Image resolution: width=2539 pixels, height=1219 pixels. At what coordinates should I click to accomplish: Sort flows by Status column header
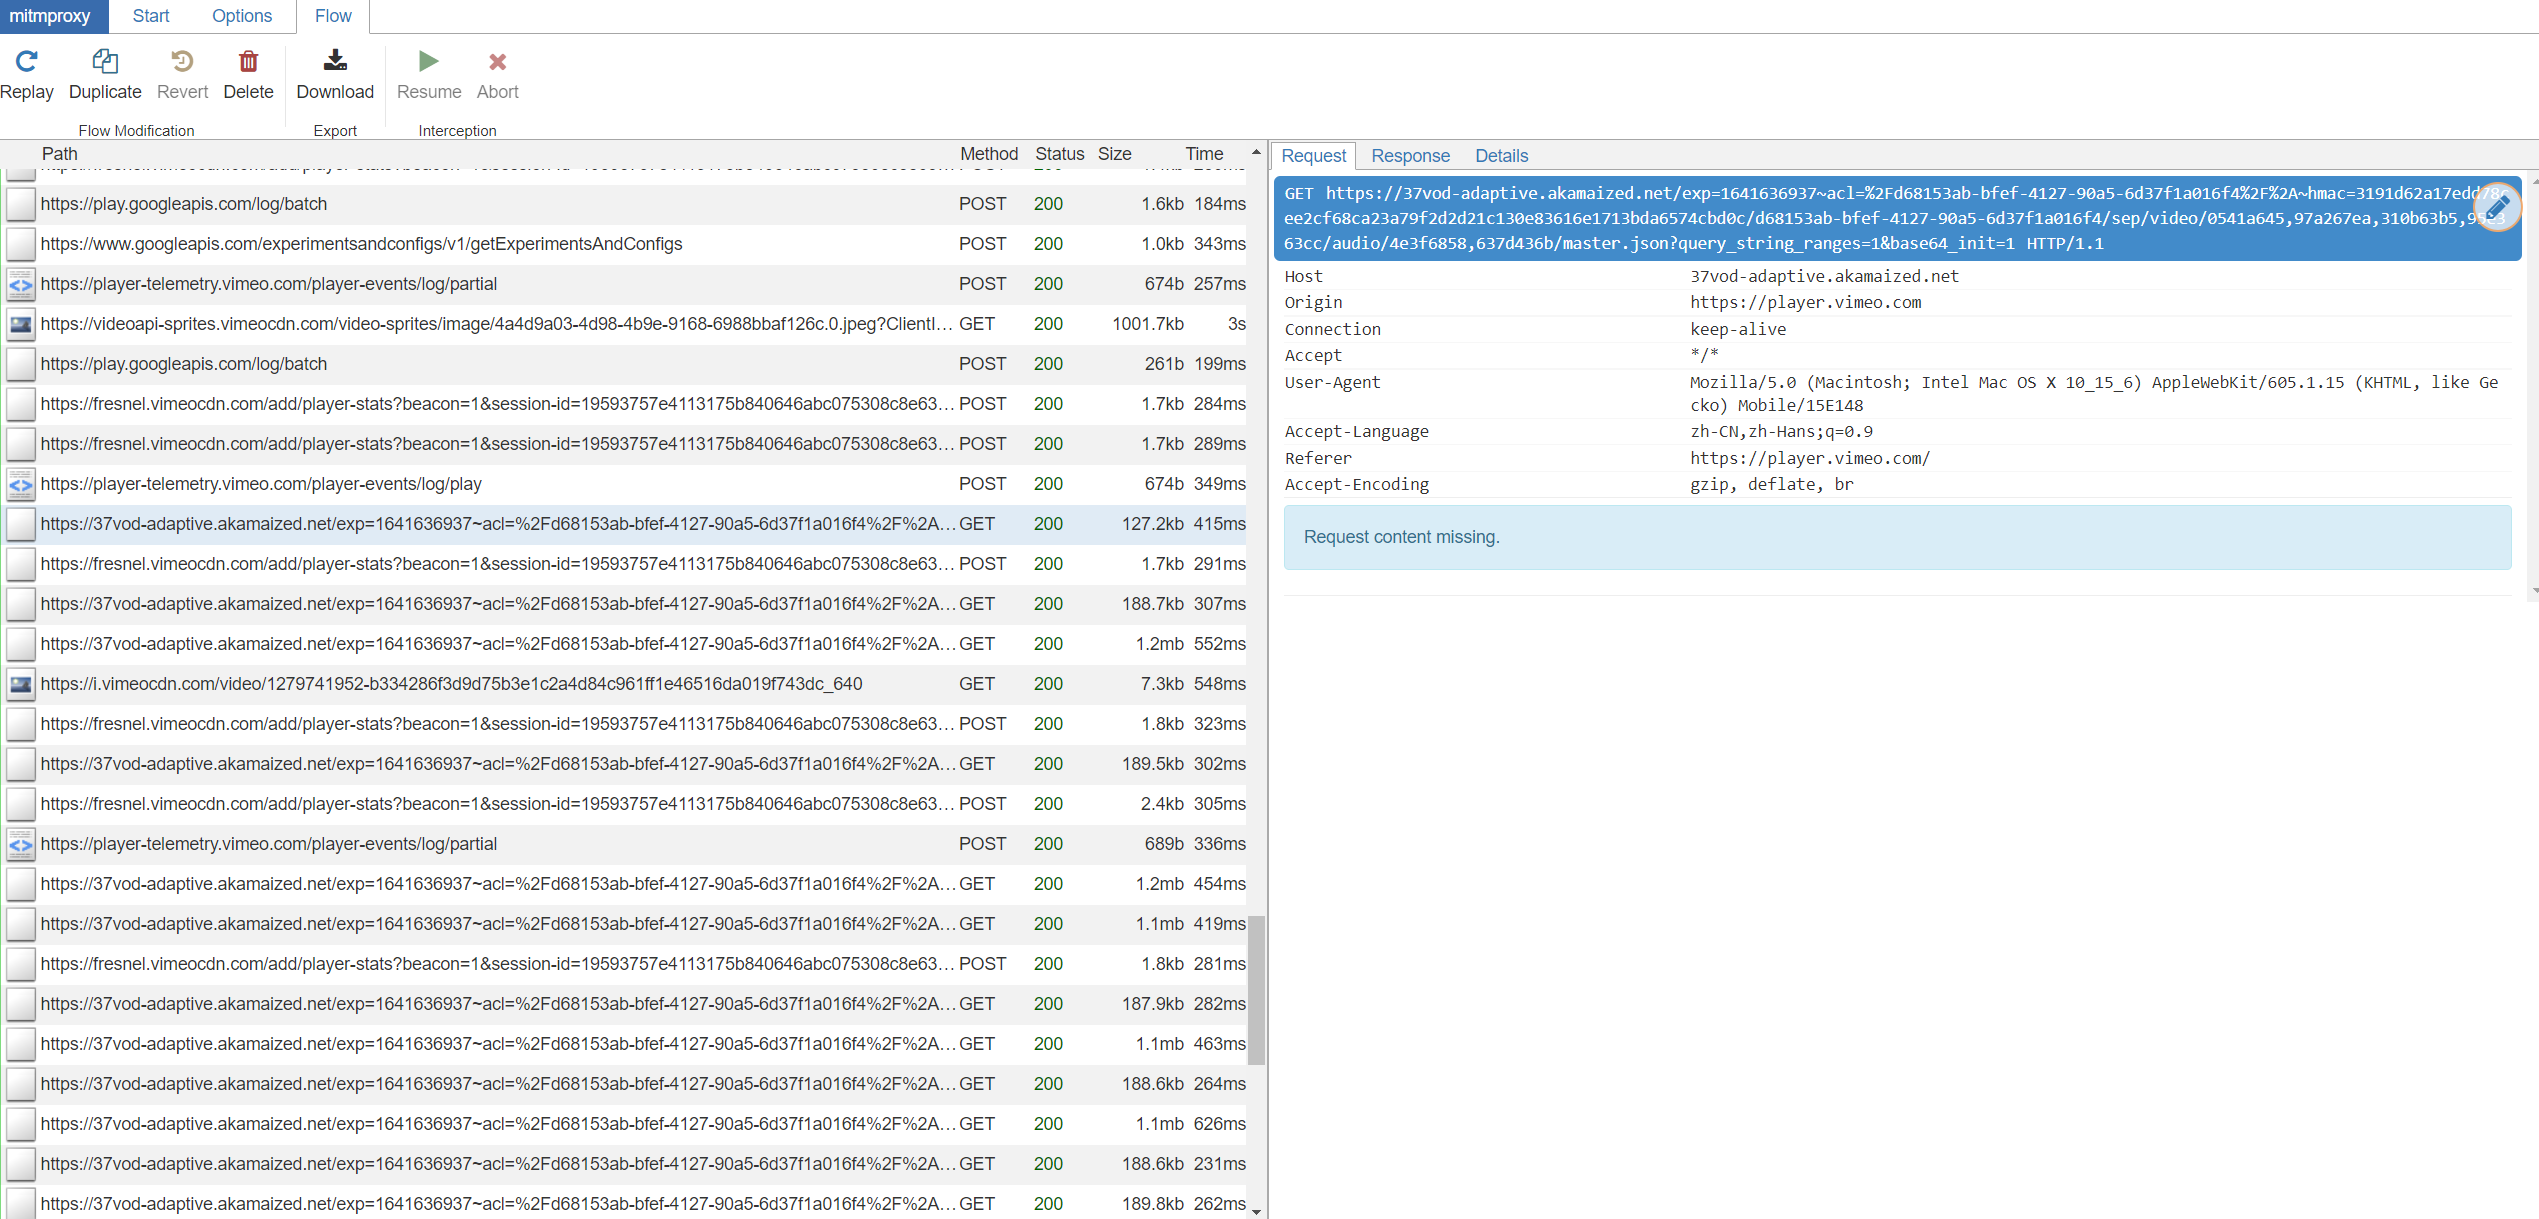[1059, 154]
